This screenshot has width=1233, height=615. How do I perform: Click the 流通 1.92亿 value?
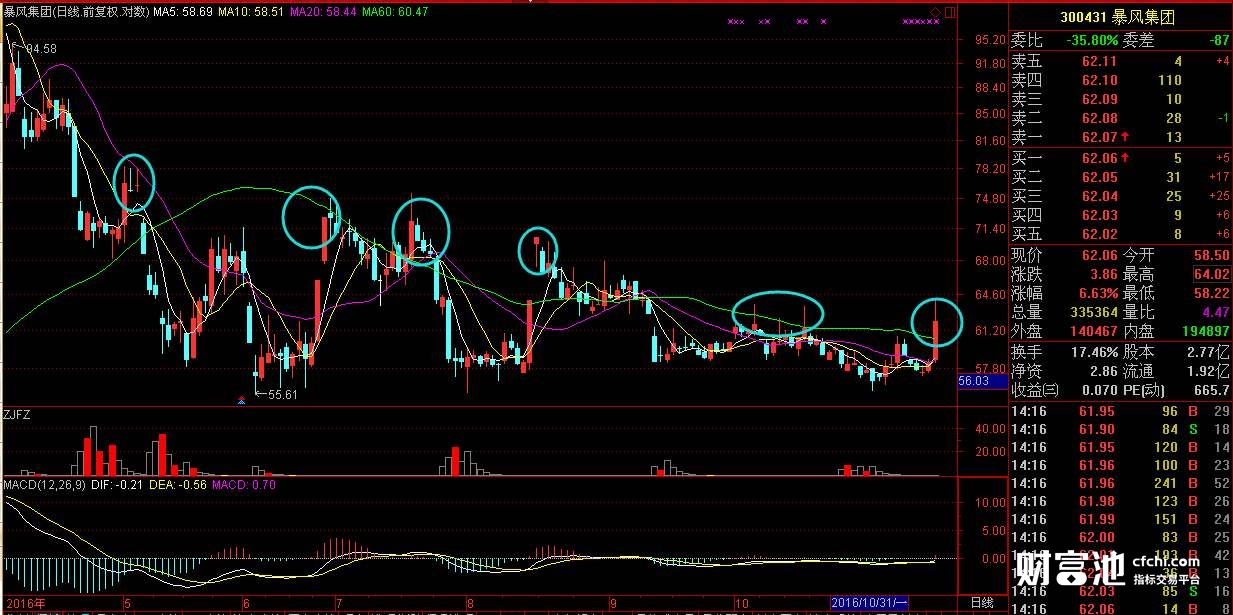[1208, 371]
